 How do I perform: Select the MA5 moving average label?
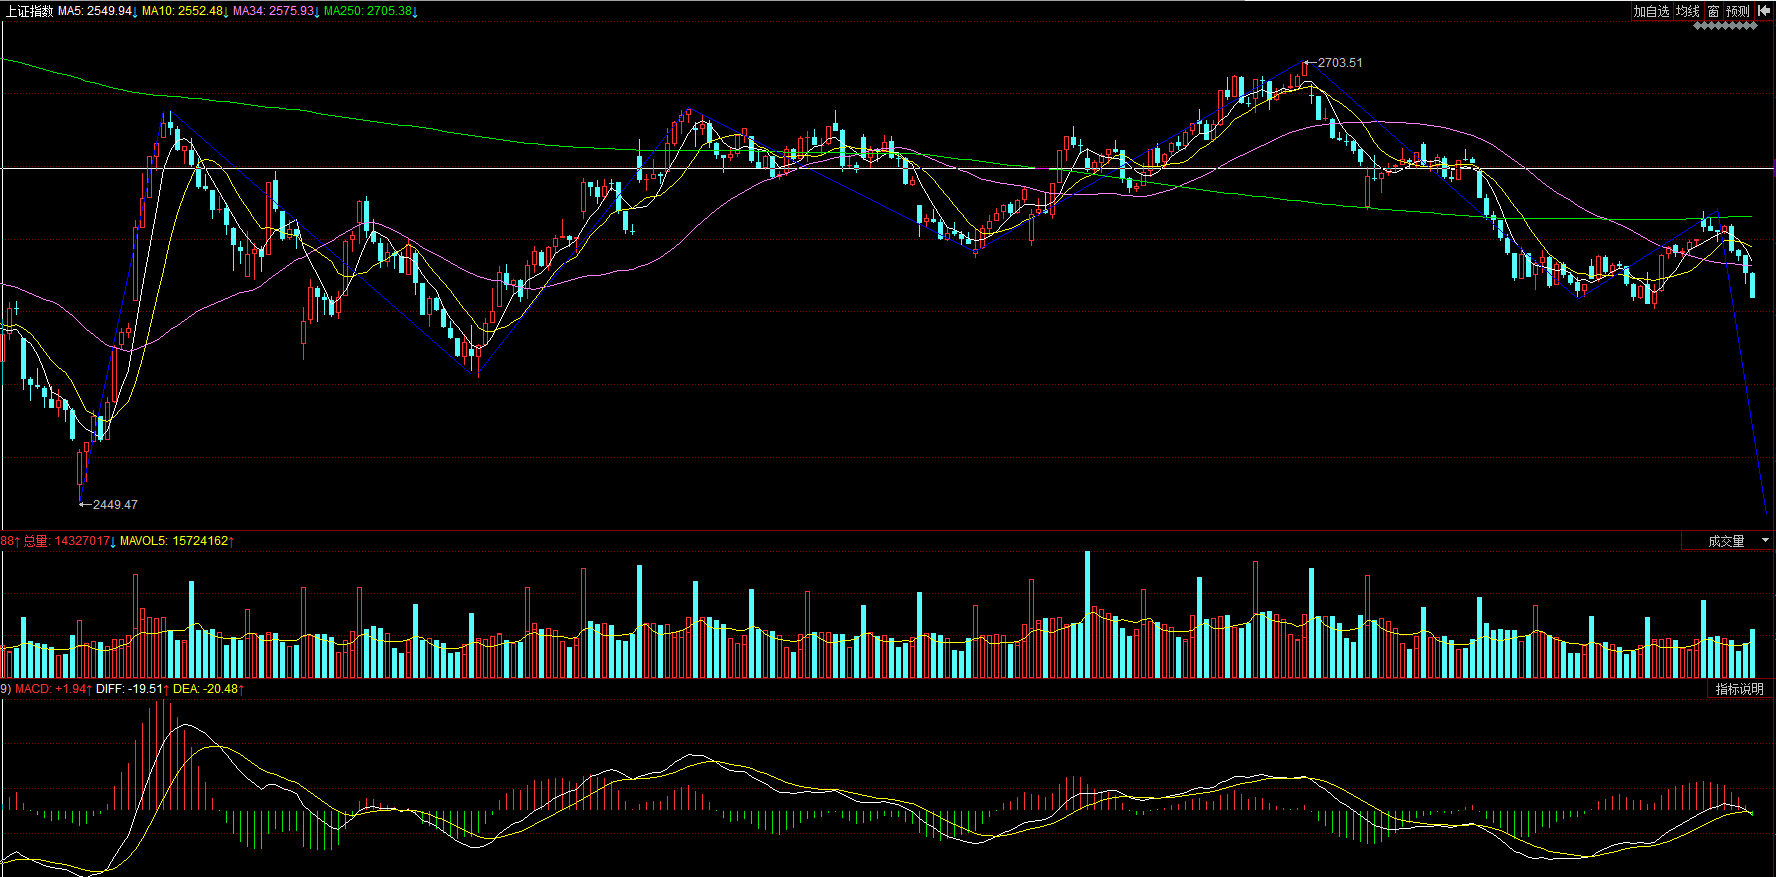point(96,11)
